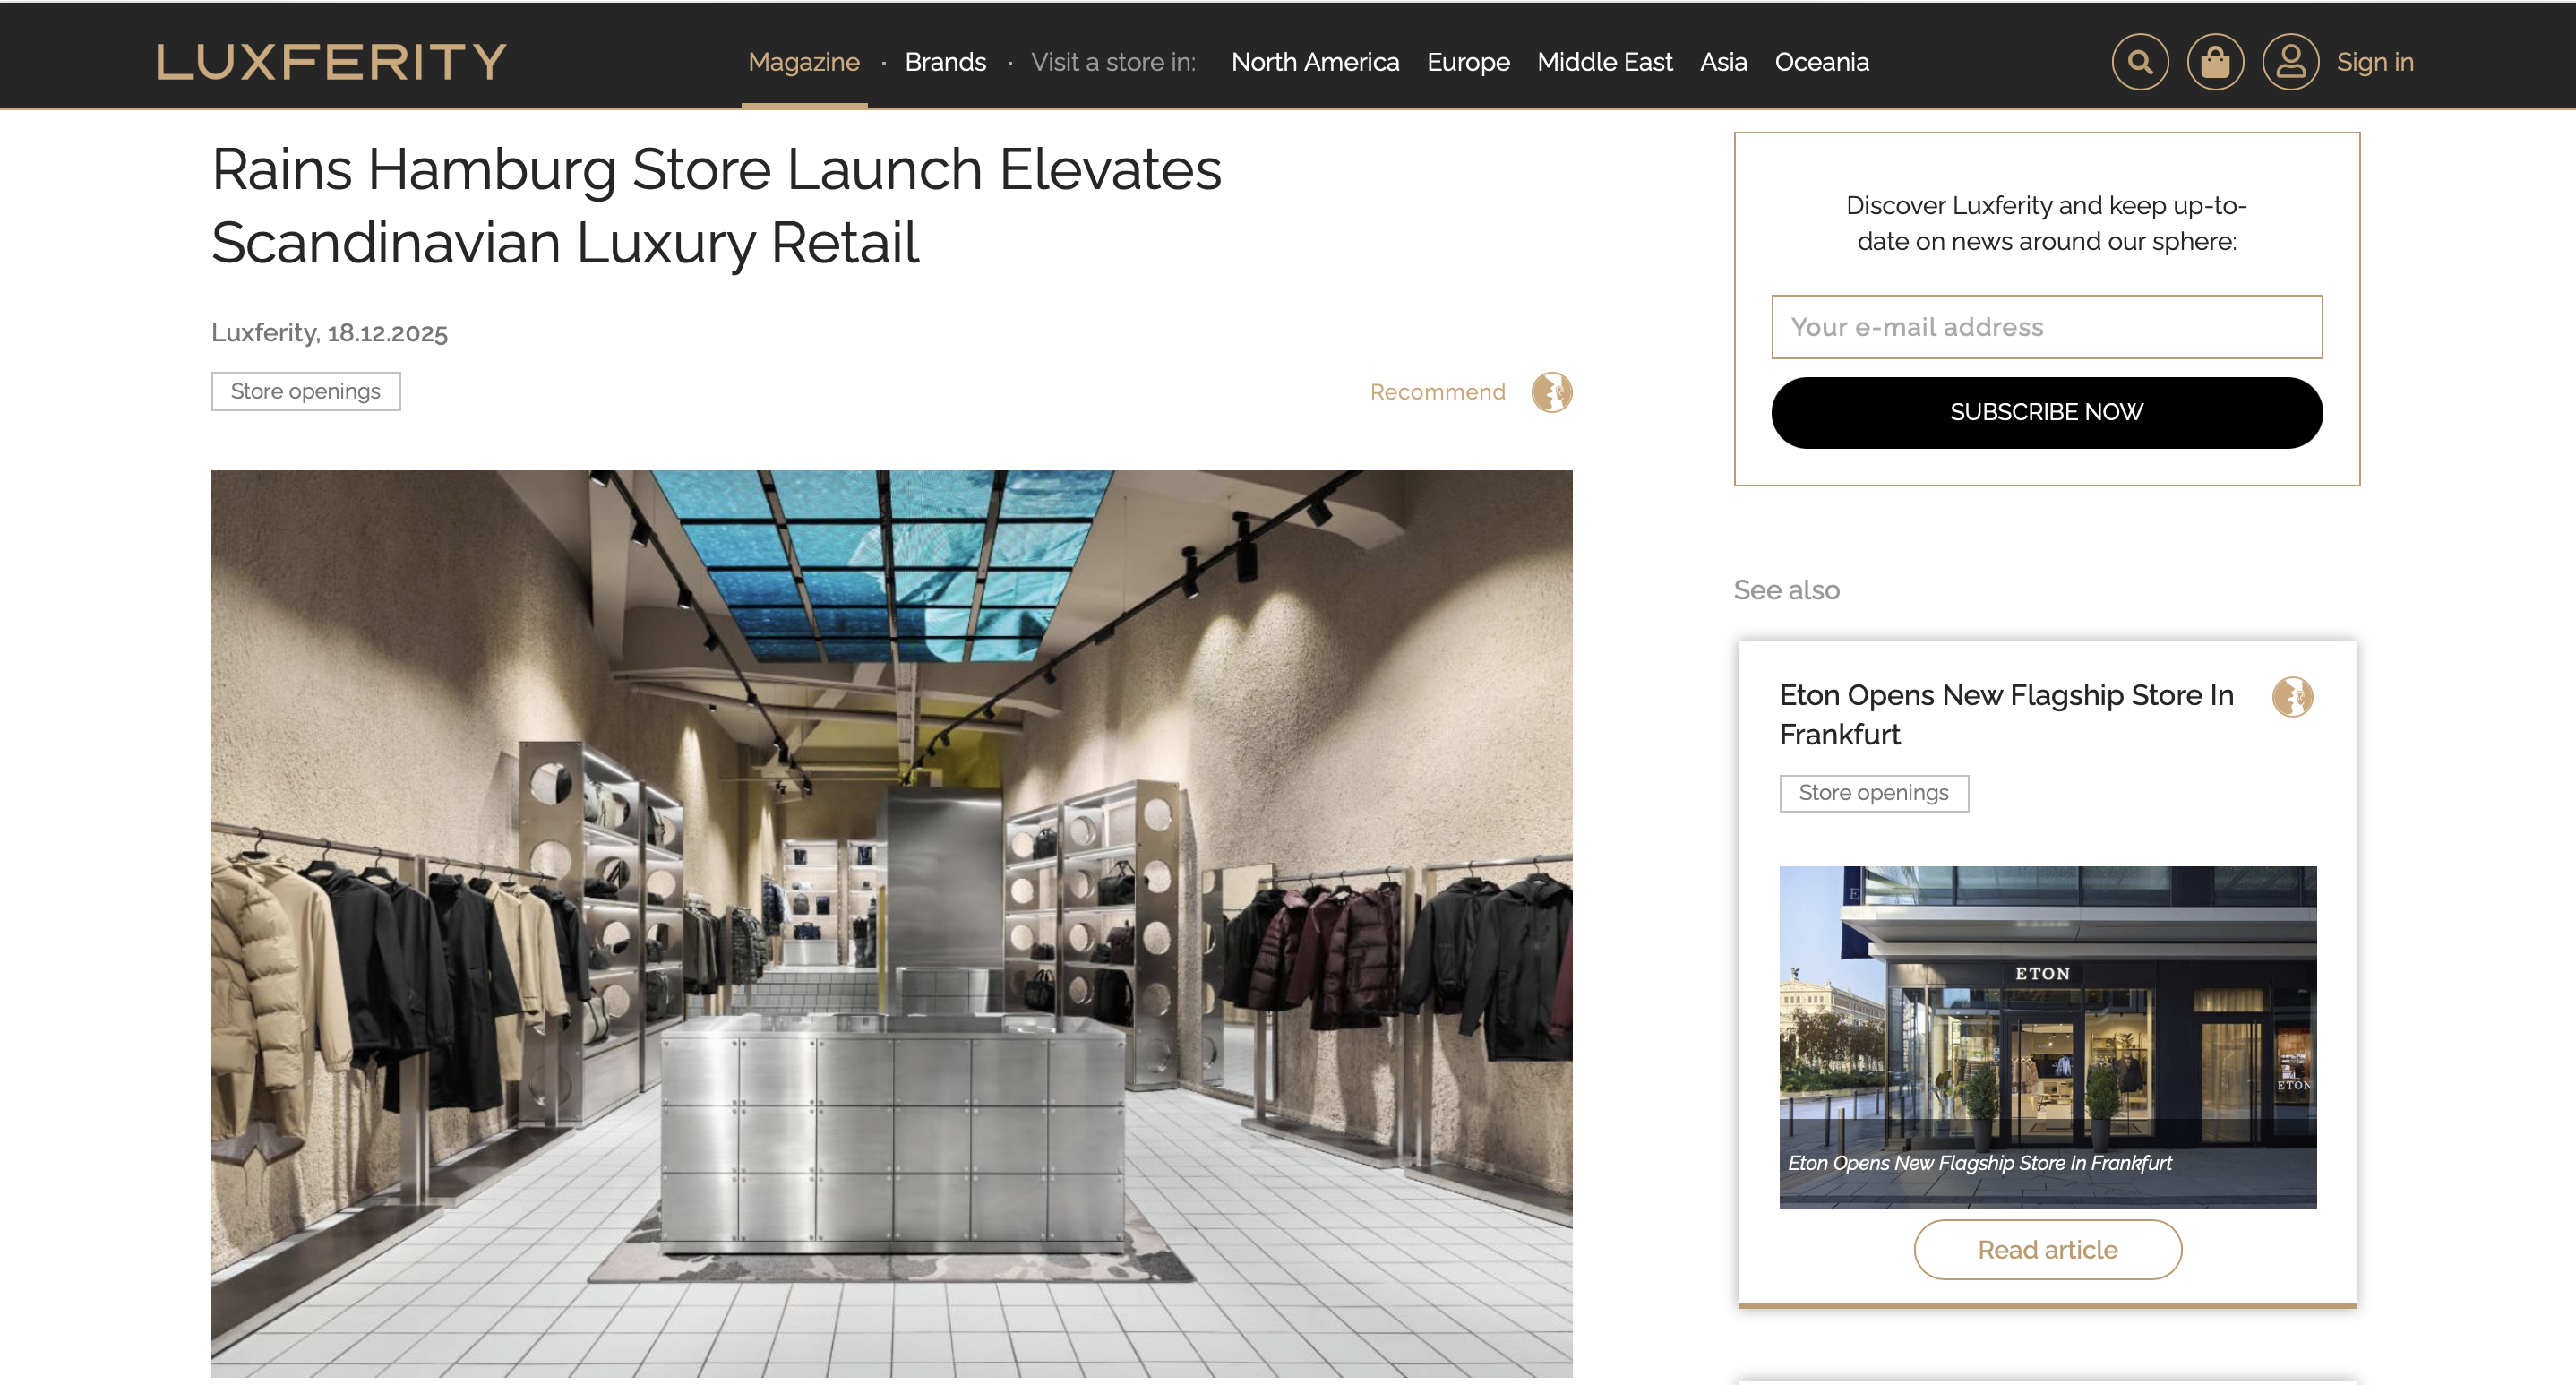Click the Subscribe Now button

pos(2046,412)
